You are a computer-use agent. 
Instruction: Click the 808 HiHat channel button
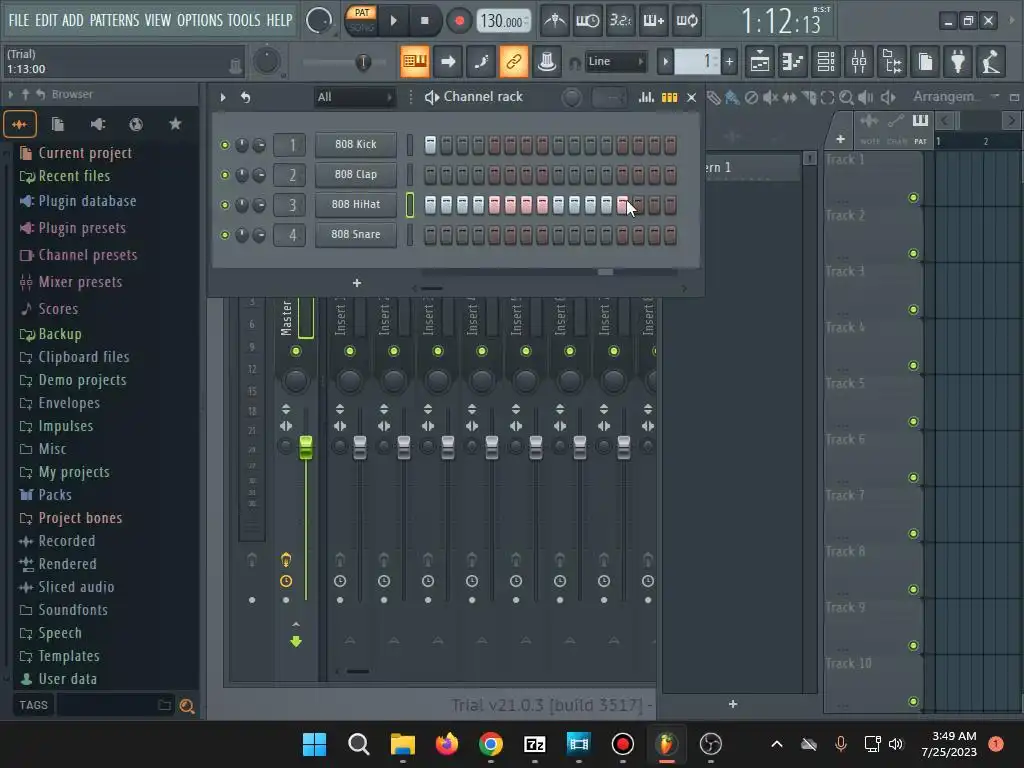point(355,204)
